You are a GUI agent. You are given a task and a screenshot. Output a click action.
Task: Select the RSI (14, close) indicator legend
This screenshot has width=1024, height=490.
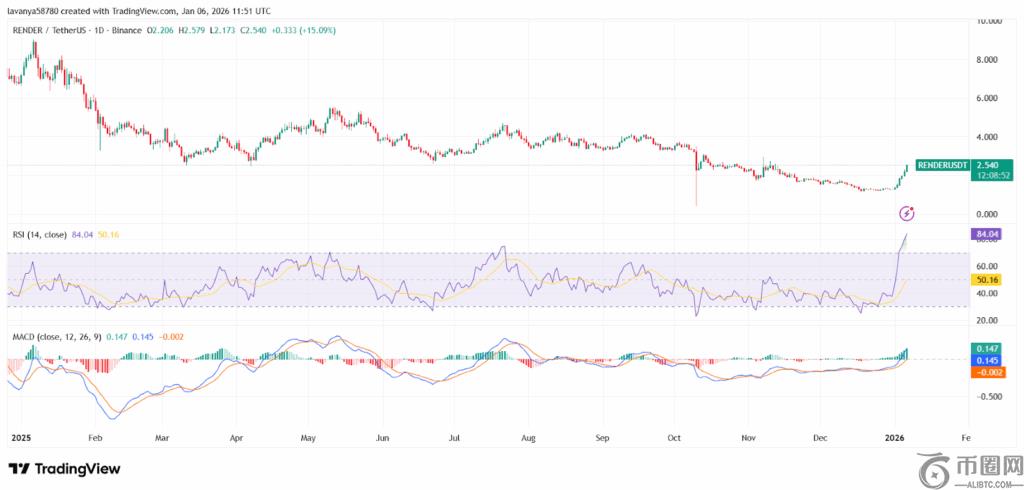(37, 234)
